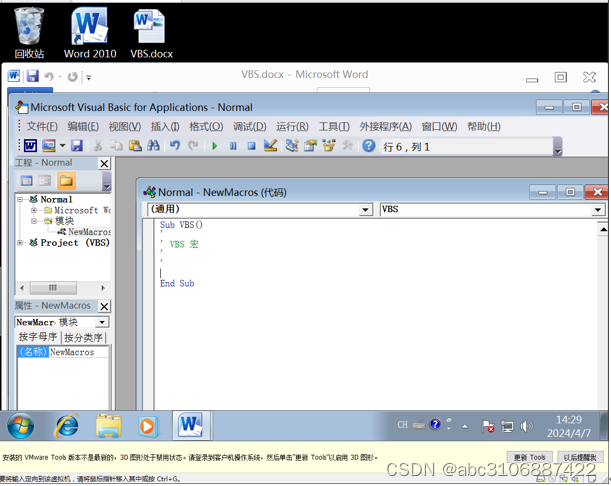Open the Project Explorer icon
611x486 pixels.
(x=292, y=146)
